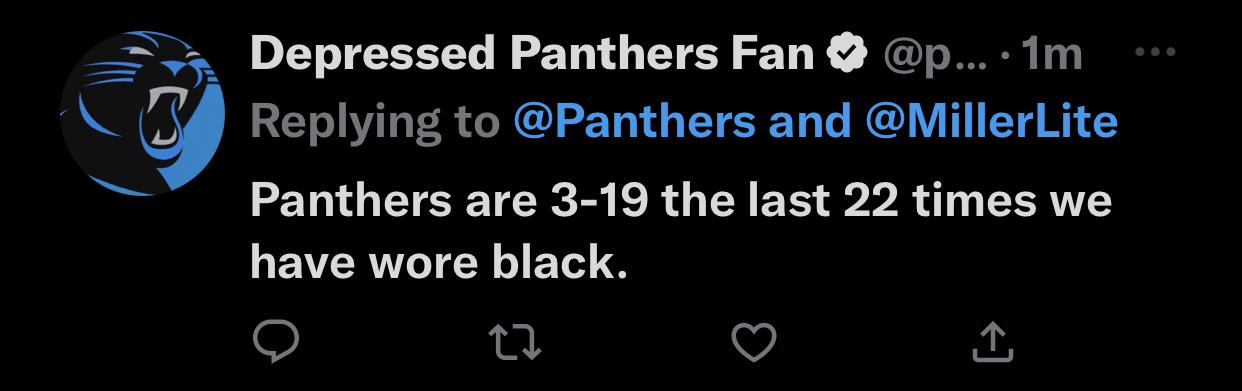Viewport: 1242px width, 391px height.
Task: Retweet this post using the arrows icon
Action: pyautogui.click(x=518, y=343)
